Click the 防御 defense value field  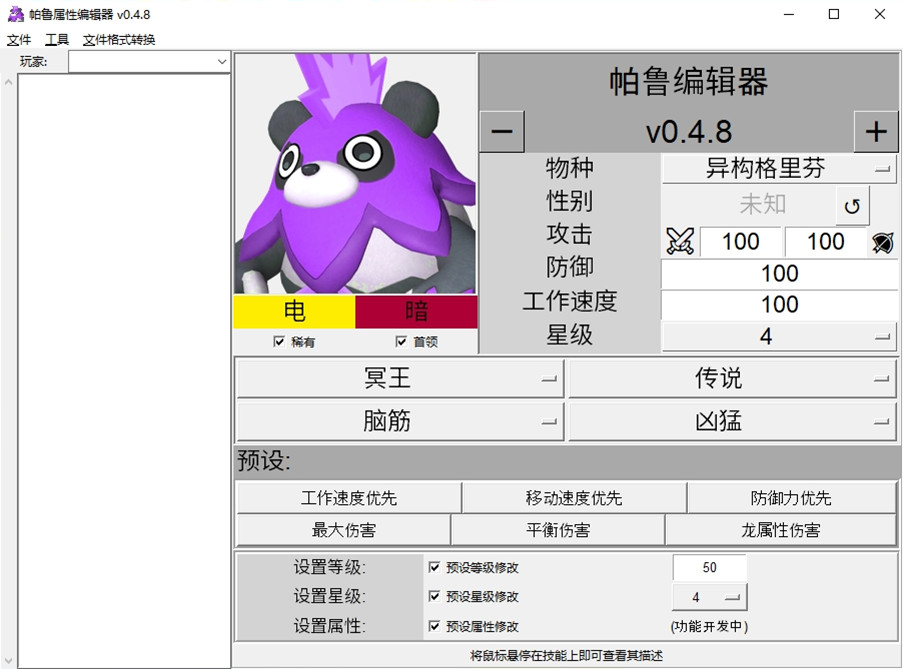tap(779, 274)
